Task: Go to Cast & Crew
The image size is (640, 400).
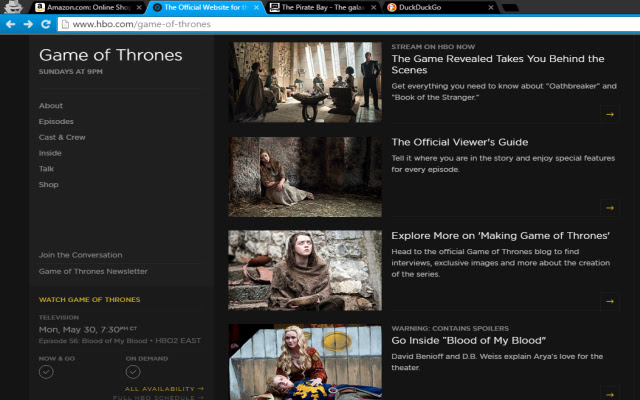Action: 62,138
